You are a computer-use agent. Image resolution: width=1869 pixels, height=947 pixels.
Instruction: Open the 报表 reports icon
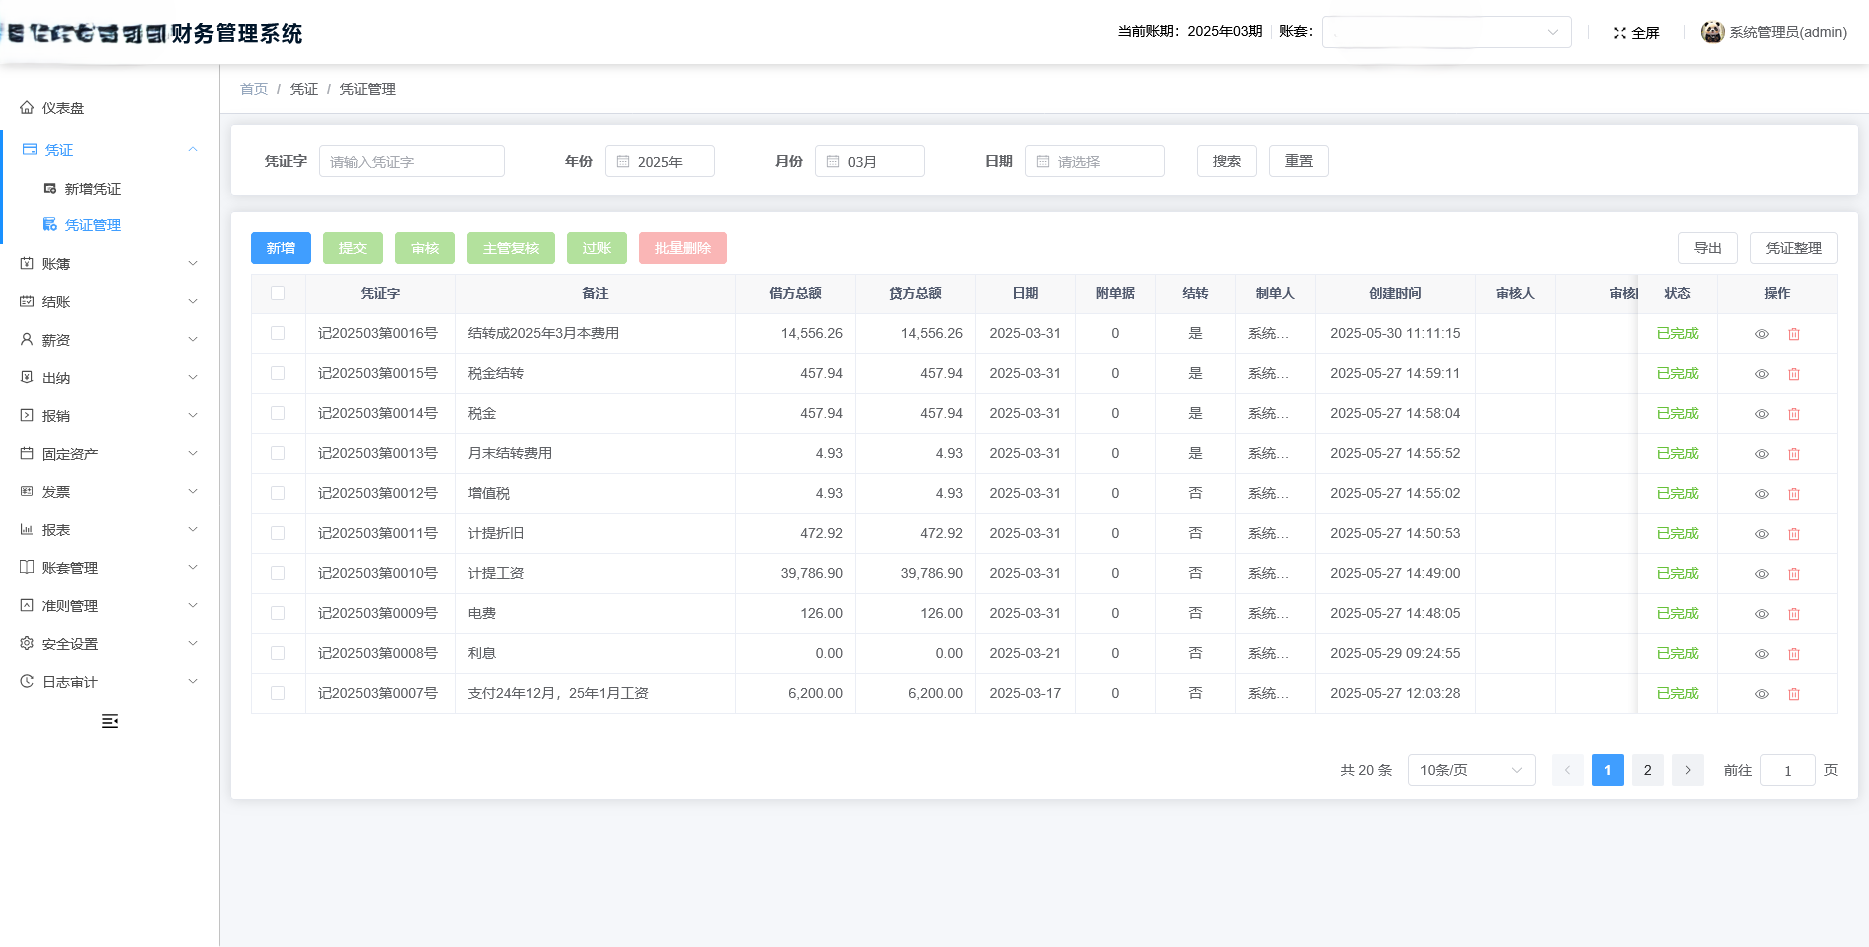pyautogui.click(x=26, y=529)
